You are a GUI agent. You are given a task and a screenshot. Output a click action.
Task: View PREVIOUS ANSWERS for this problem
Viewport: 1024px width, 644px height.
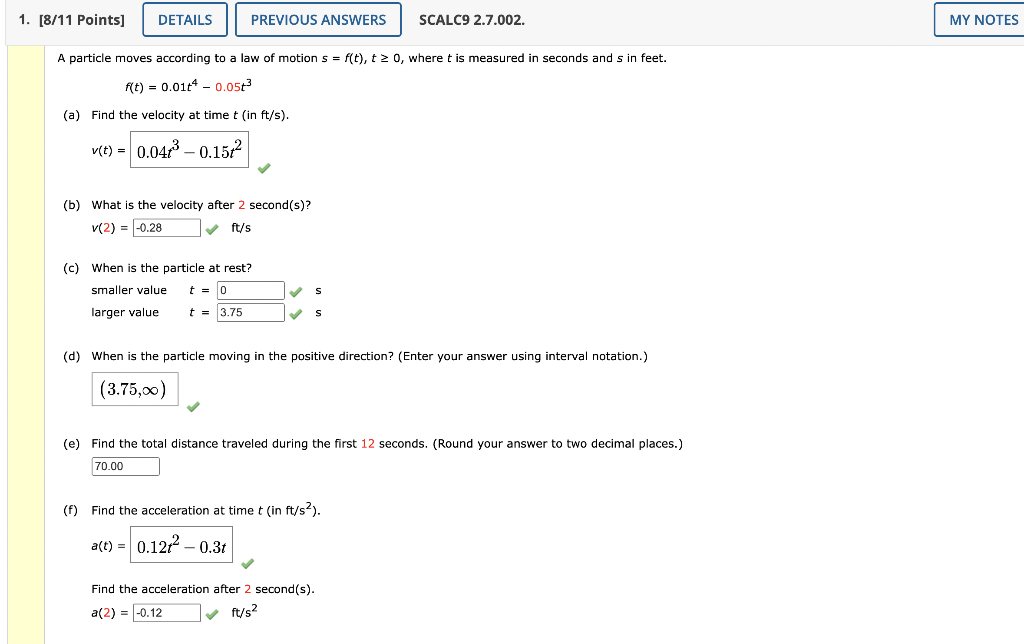tap(318, 19)
